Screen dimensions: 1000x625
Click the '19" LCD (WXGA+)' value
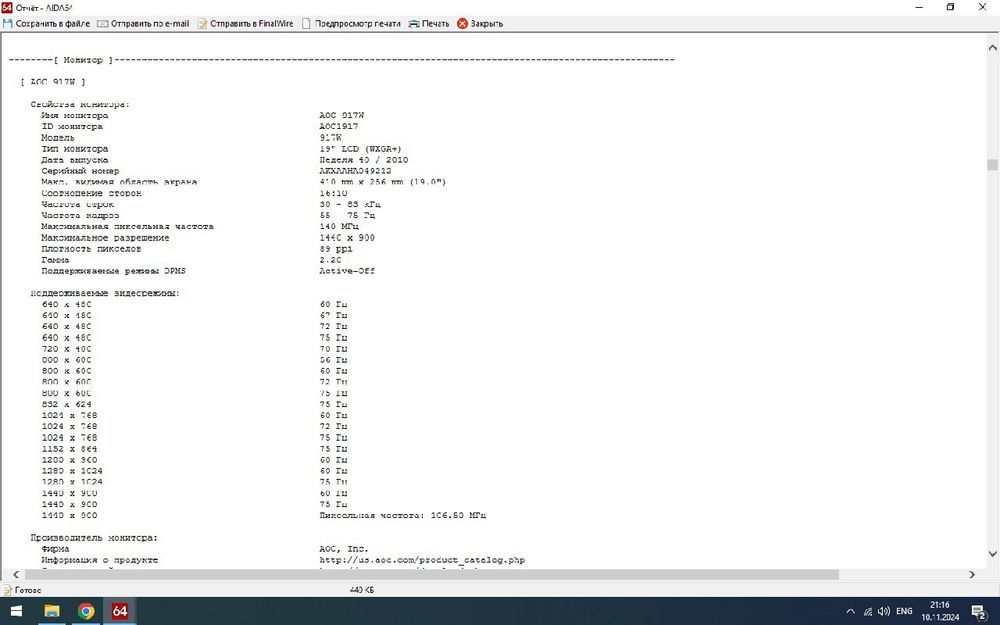360,149
